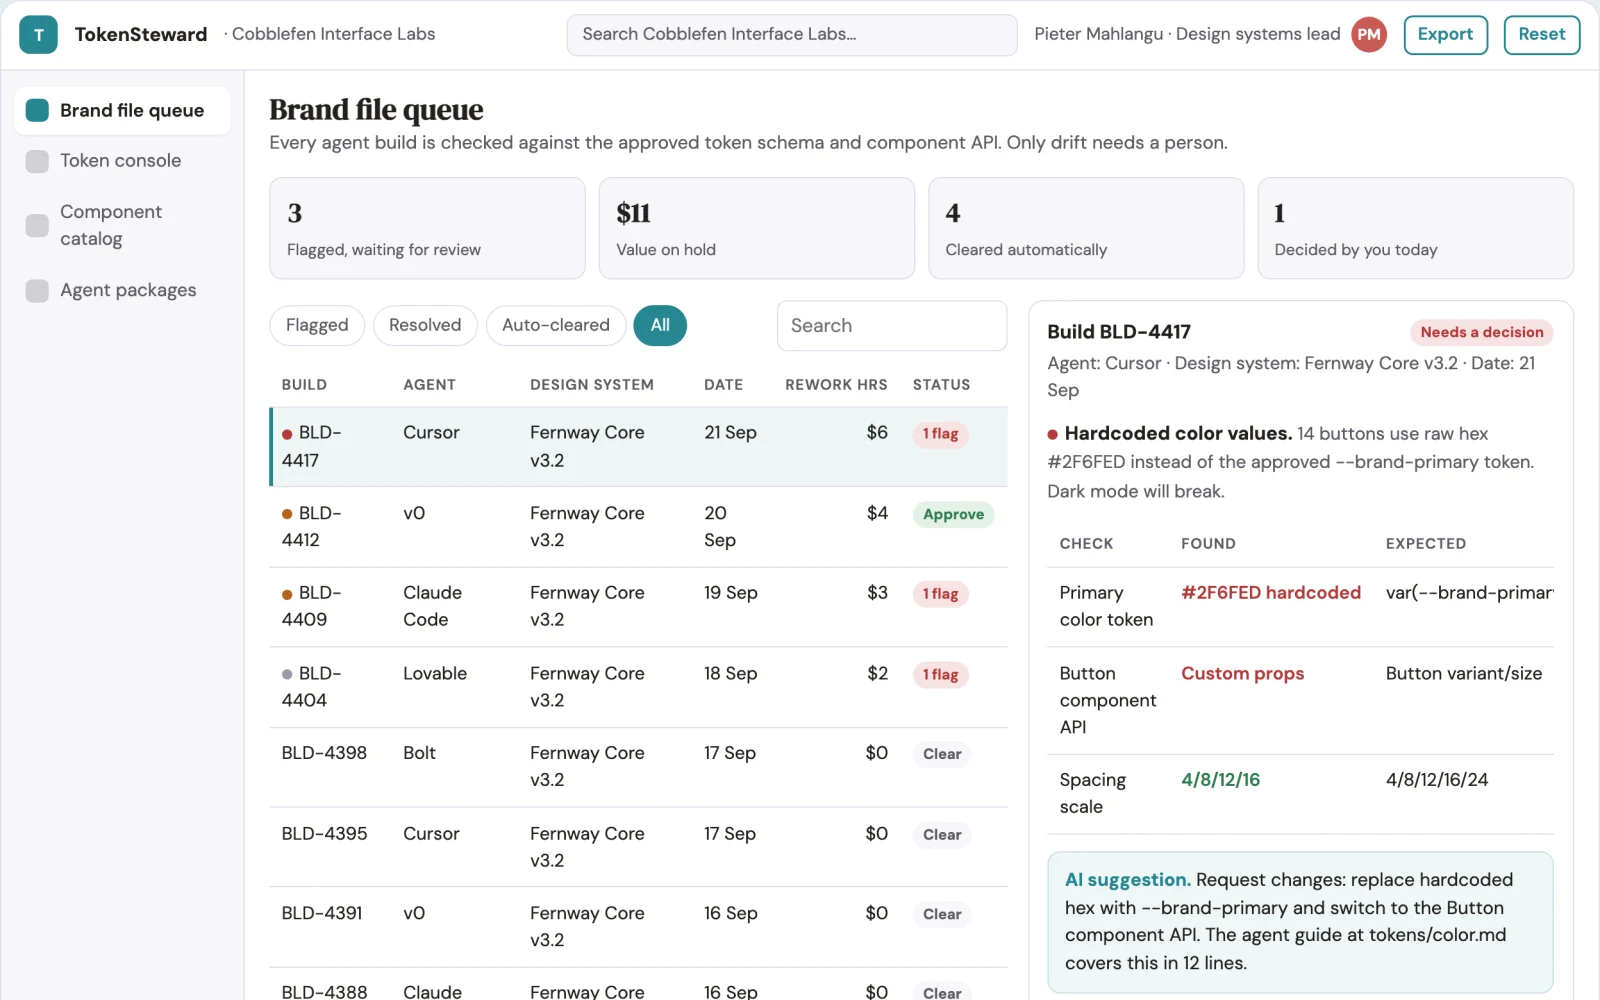This screenshot has height=1000, width=1600.
Task: Open the Decided by you today card
Action: pos(1415,228)
